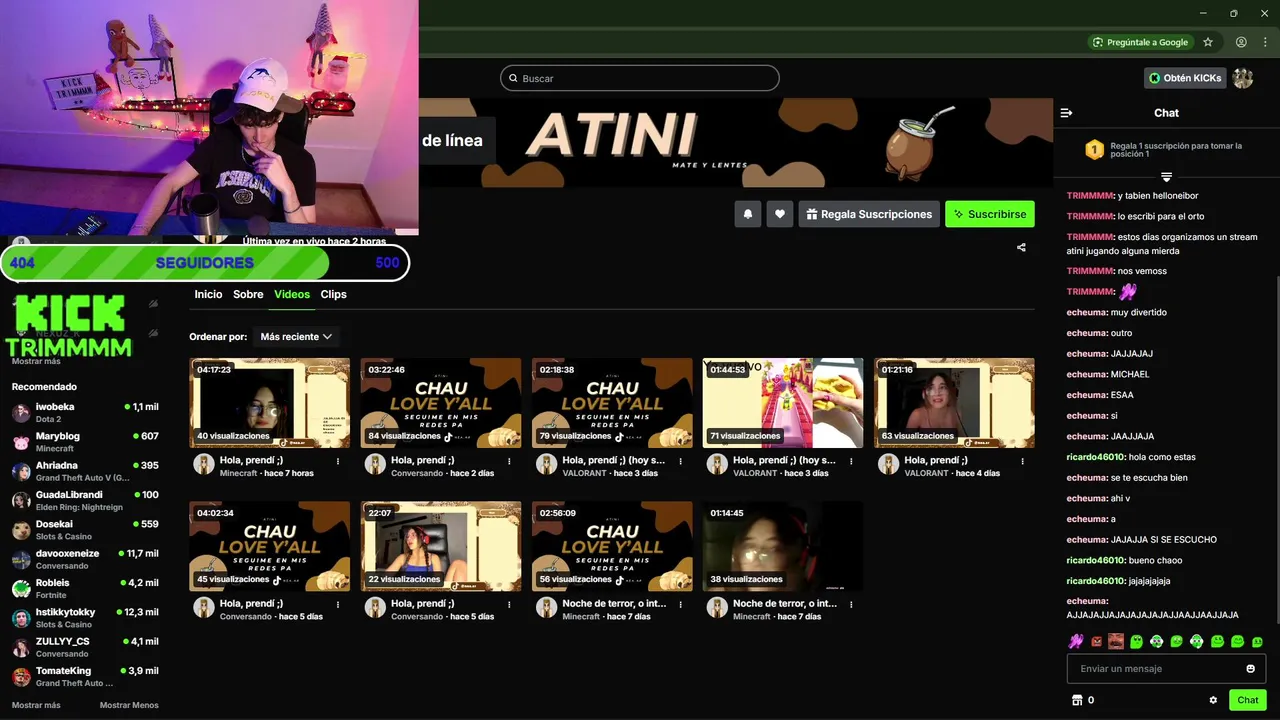
Task: Open the davooxeneize recommended channel
Action: (x=85, y=559)
